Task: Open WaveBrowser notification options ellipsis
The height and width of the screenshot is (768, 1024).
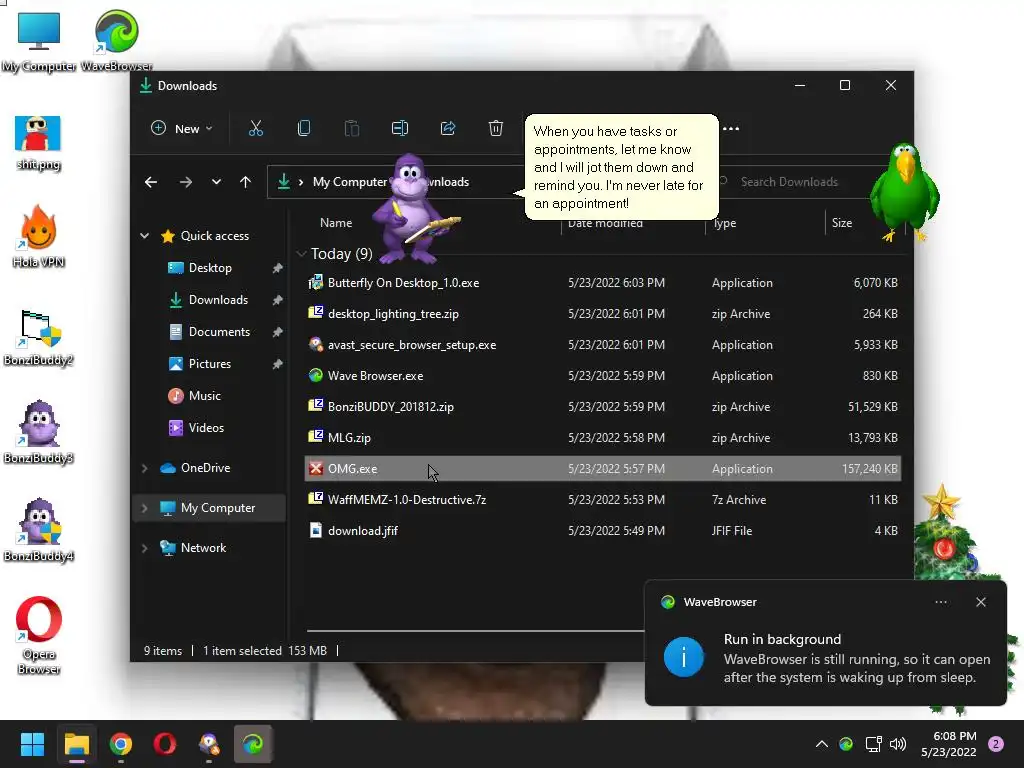Action: pyautogui.click(x=940, y=602)
